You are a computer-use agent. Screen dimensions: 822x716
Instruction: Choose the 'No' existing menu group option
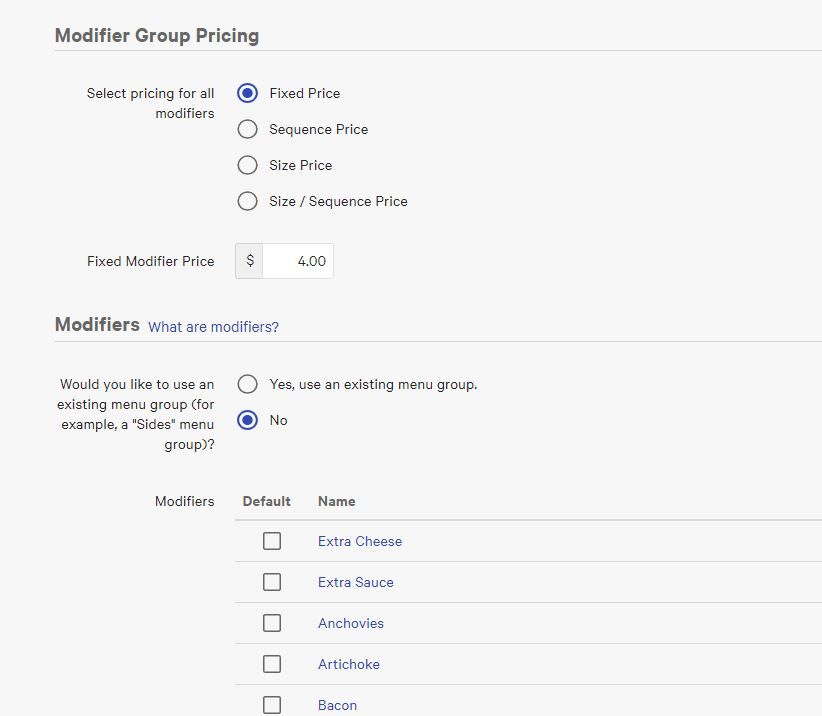[248, 420]
